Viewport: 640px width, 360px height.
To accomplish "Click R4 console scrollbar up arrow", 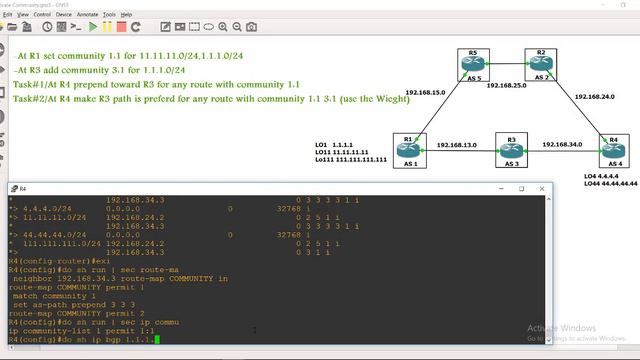I will (549, 199).
